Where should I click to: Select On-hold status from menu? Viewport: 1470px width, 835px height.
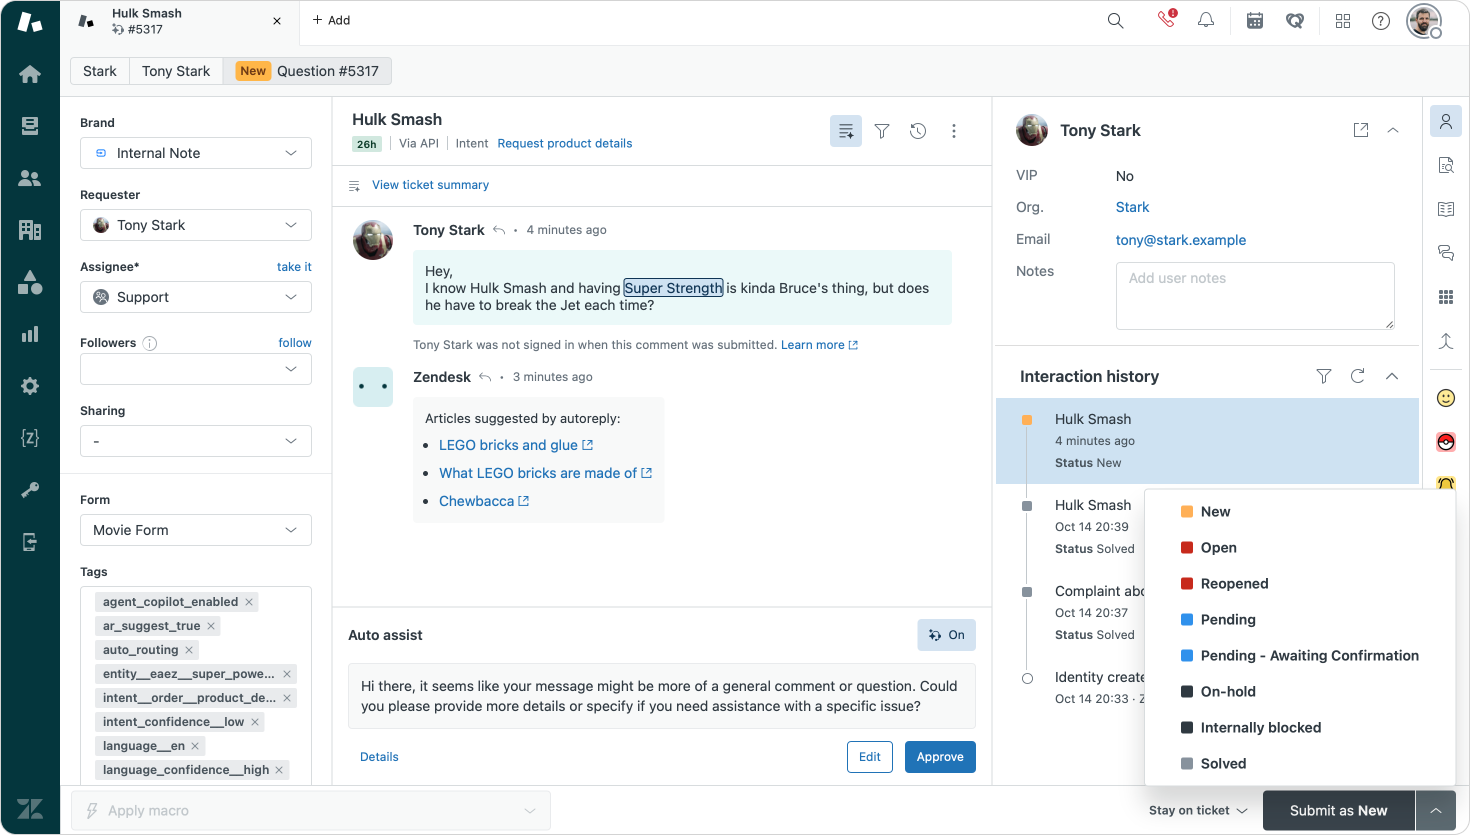point(1300,692)
